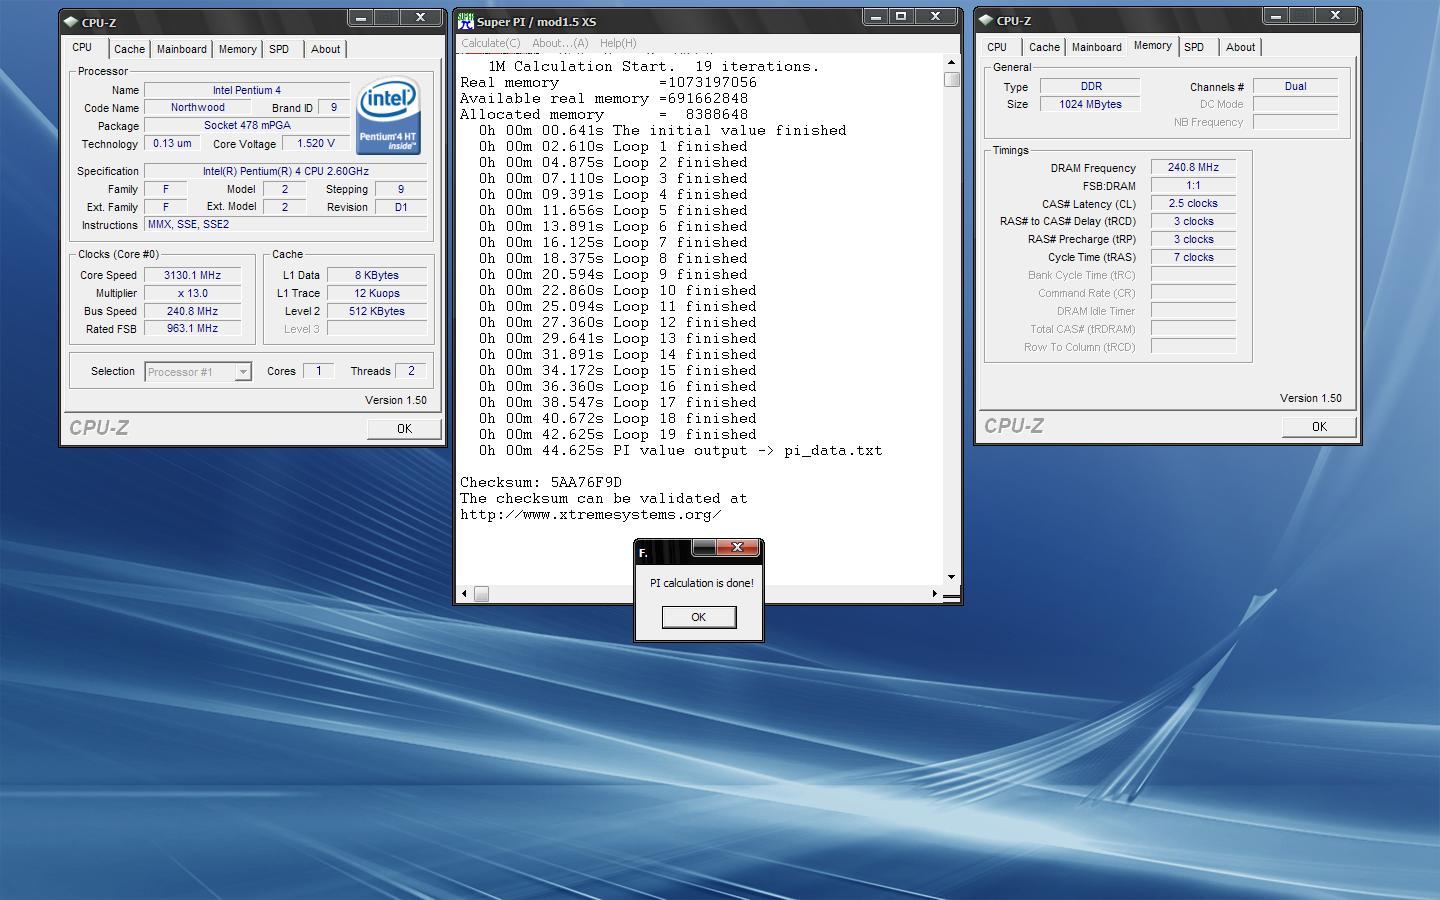Click the scroll-right arrow in Super PI
The height and width of the screenshot is (900, 1440).
coord(935,594)
